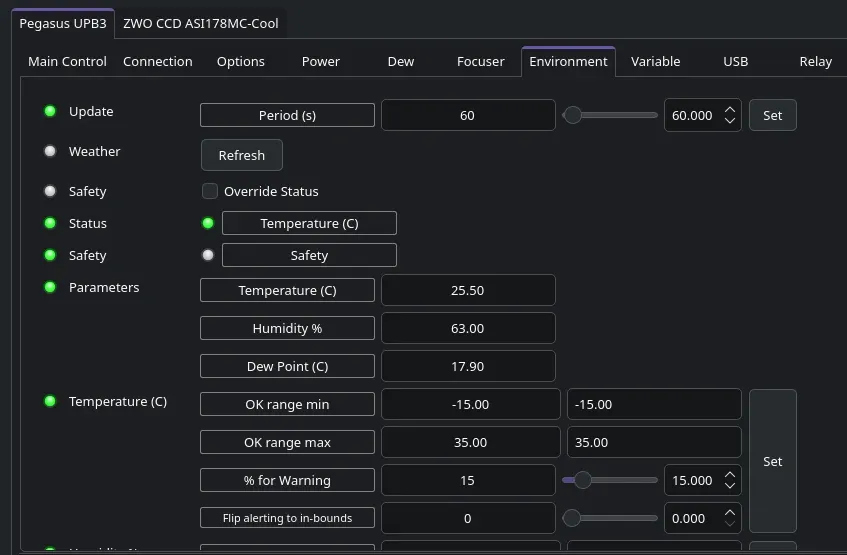The height and width of the screenshot is (555, 847).
Task: Switch to the Pegasus UPB3 device tab
Action: [x=63, y=24]
